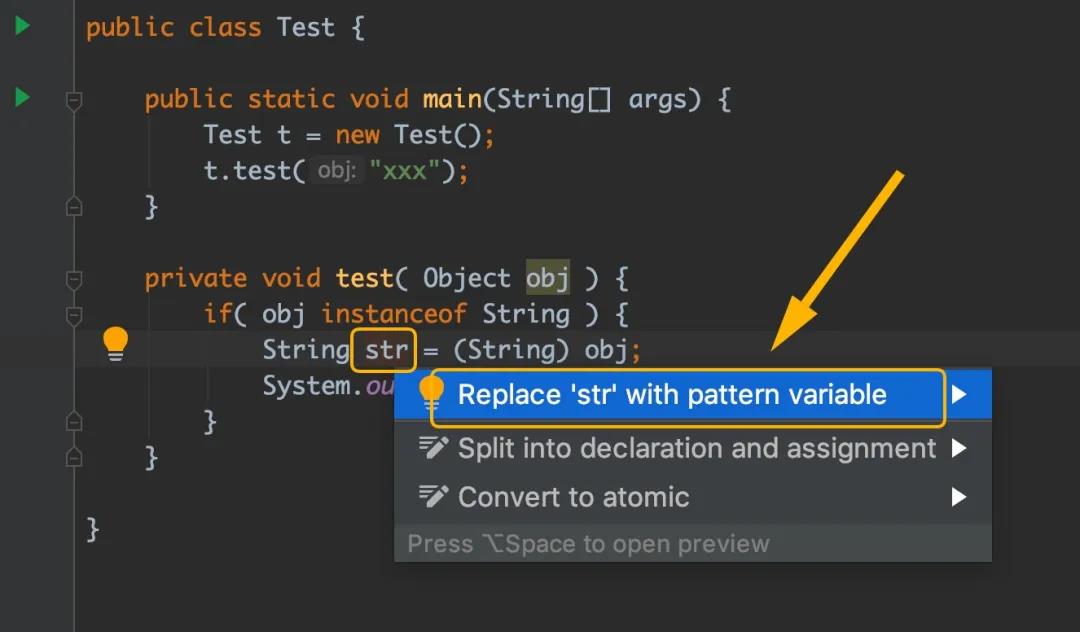Click the highlighted obj parameter in test
This screenshot has height=632, width=1080.
[x=548, y=279]
